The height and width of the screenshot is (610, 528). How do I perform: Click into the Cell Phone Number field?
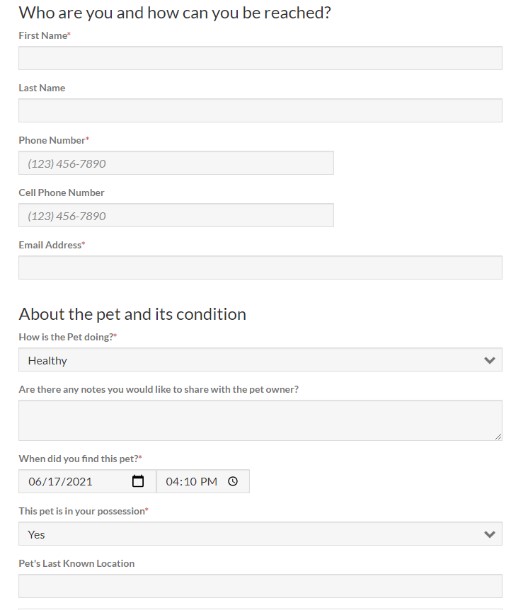point(176,215)
